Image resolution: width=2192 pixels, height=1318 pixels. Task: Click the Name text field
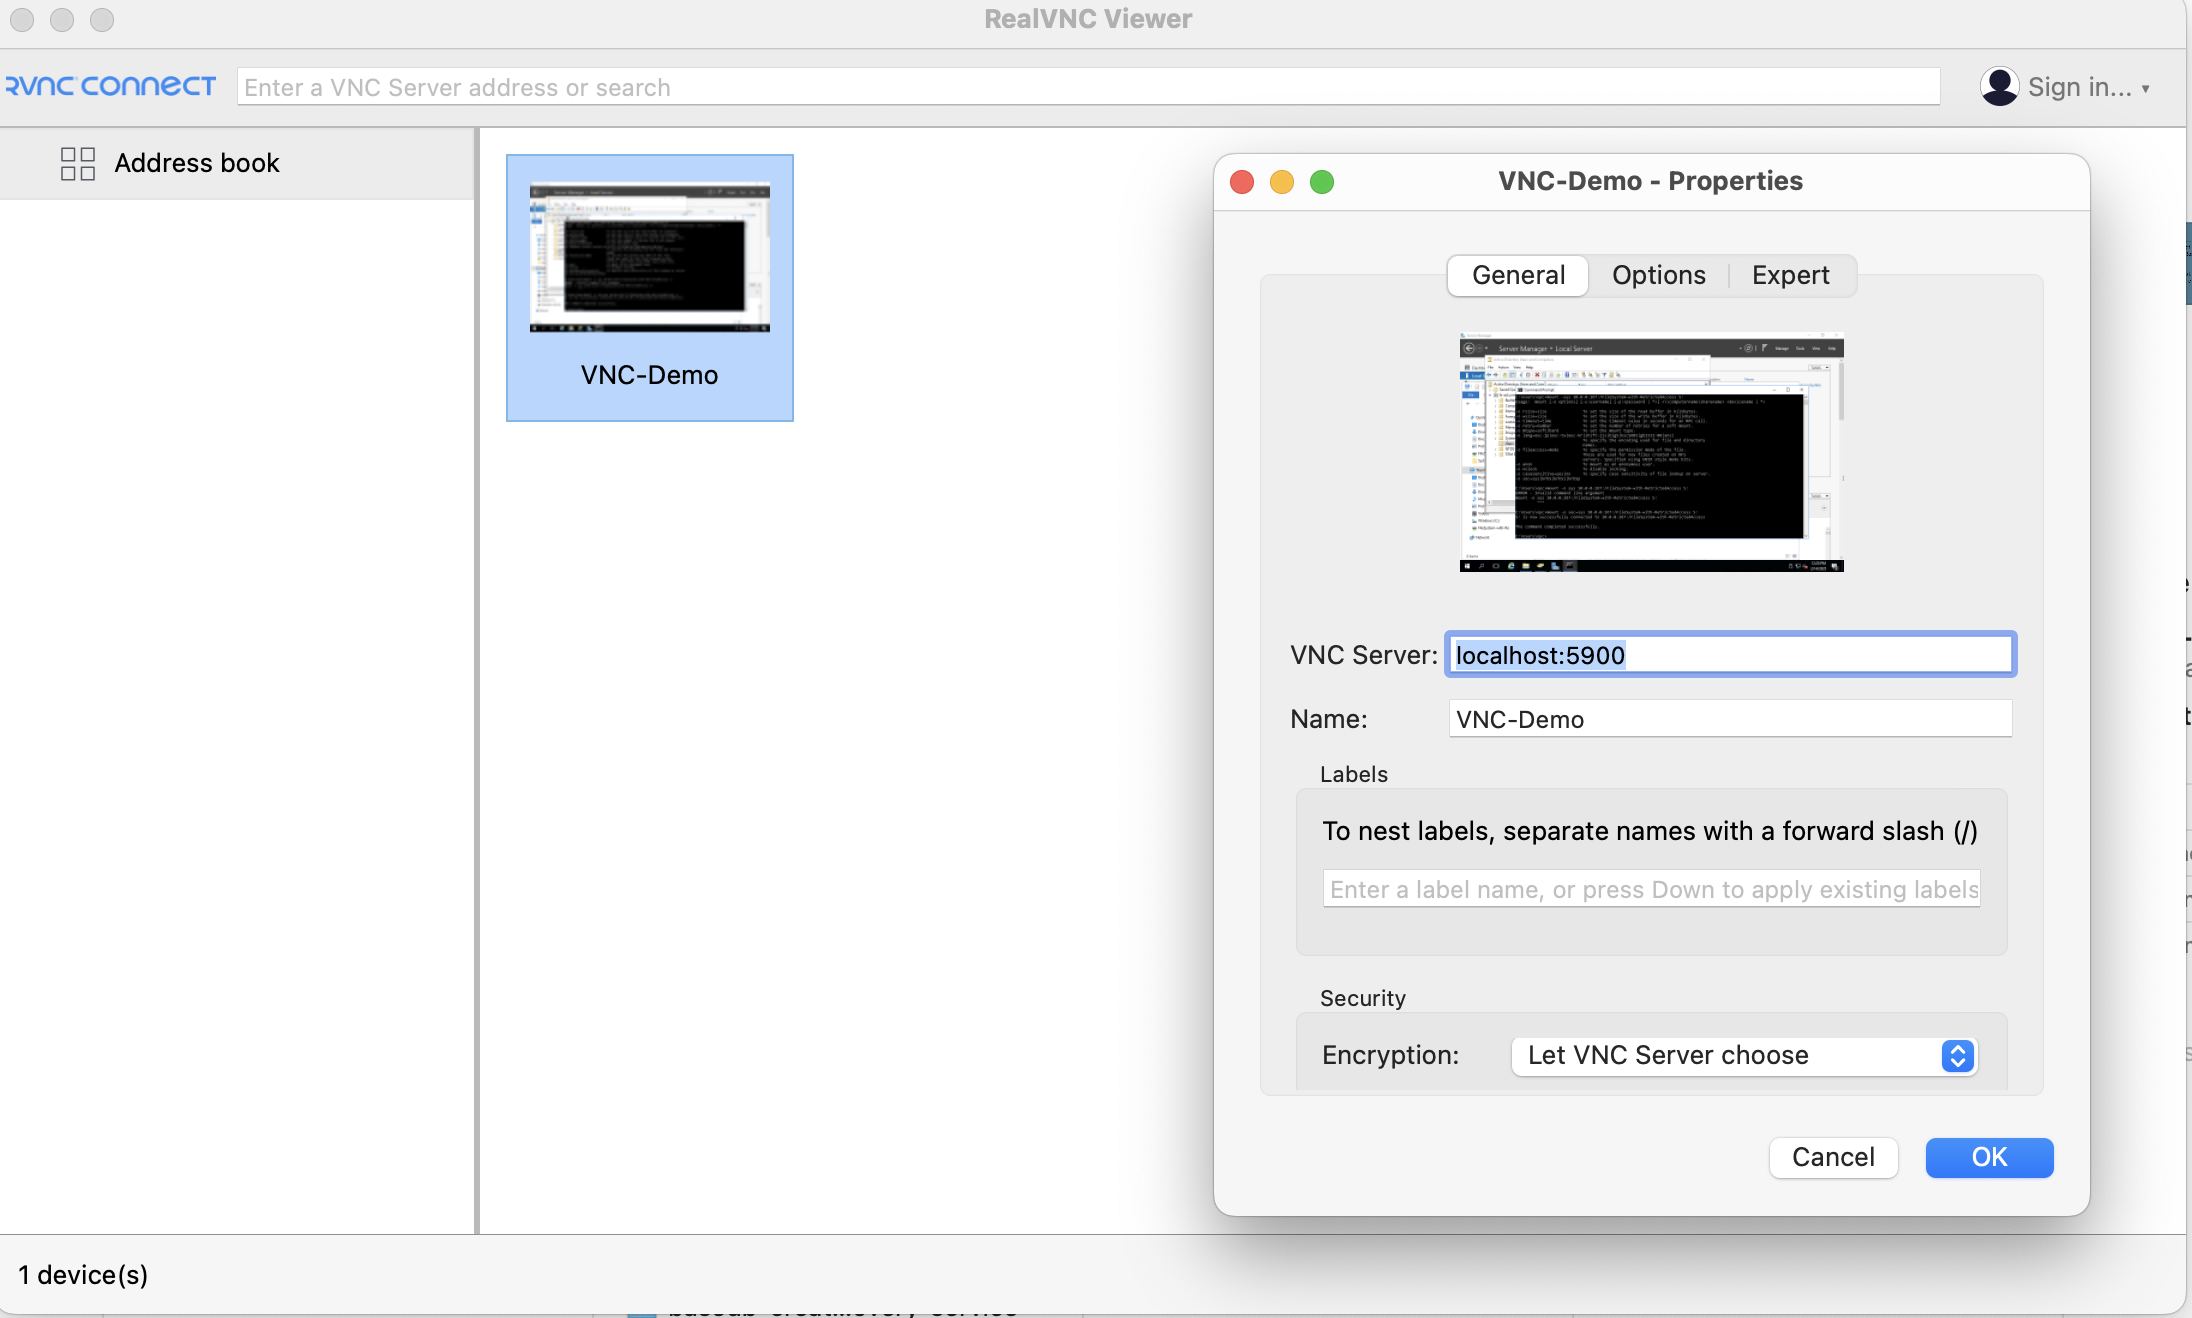1729,719
